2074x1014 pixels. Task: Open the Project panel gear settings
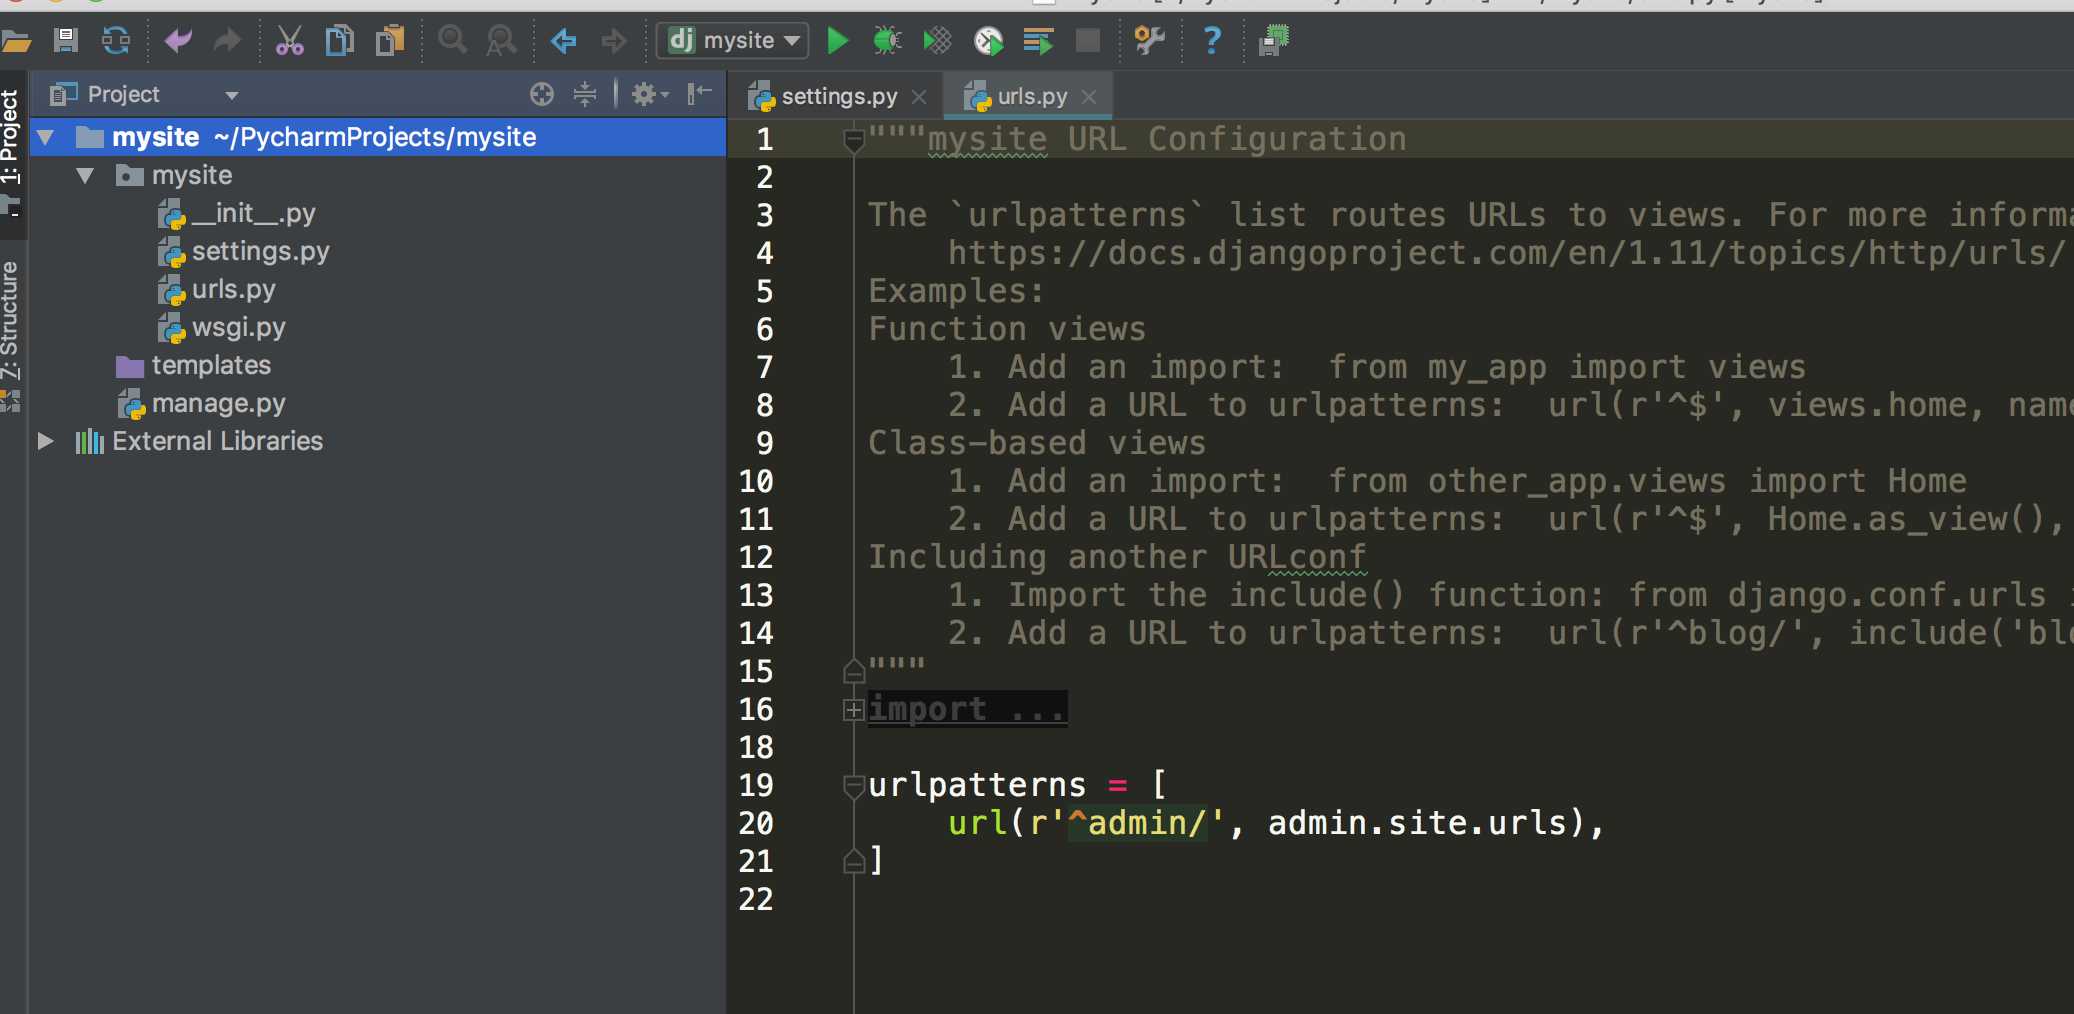coord(650,95)
